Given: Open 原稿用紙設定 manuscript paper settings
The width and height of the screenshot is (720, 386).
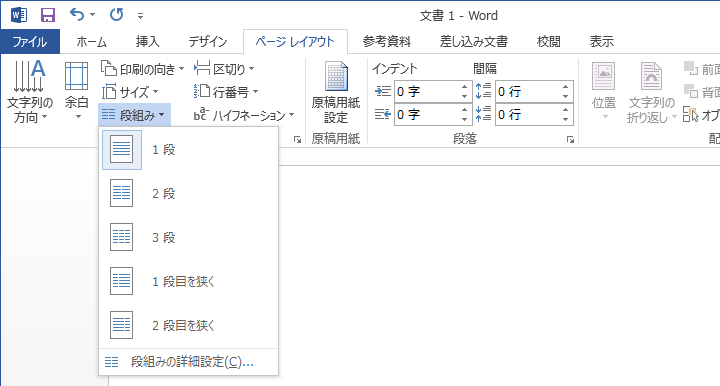Looking at the screenshot, I should coord(336,92).
